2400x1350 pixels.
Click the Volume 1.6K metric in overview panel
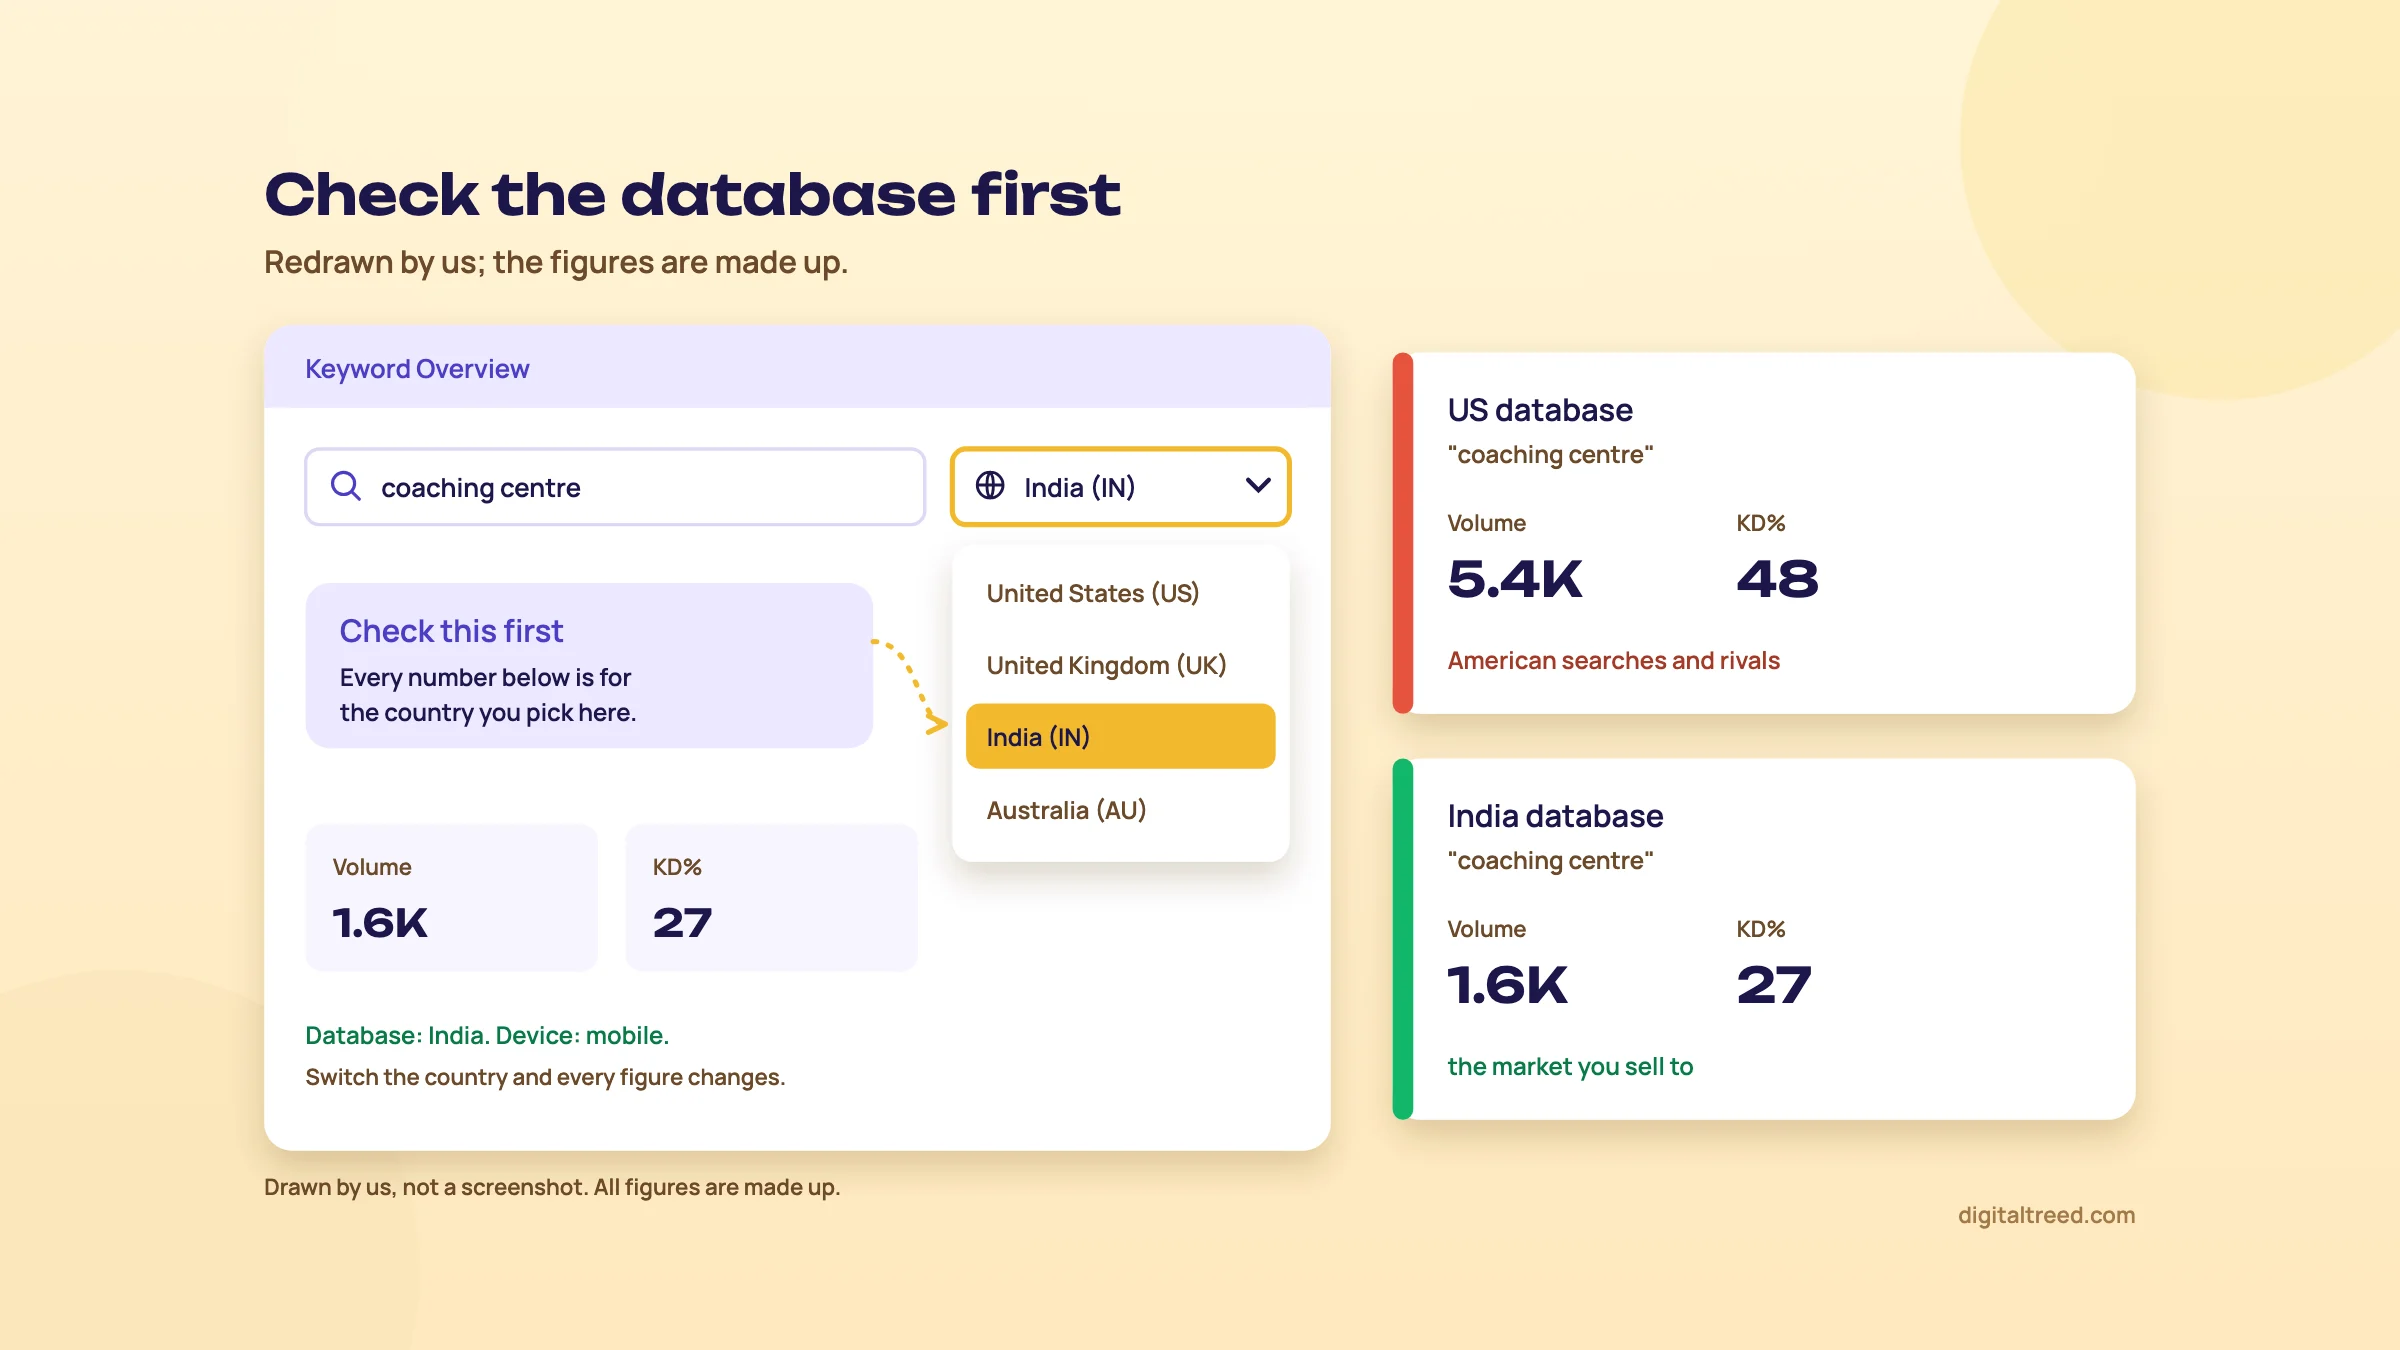click(x=451, y=897)
